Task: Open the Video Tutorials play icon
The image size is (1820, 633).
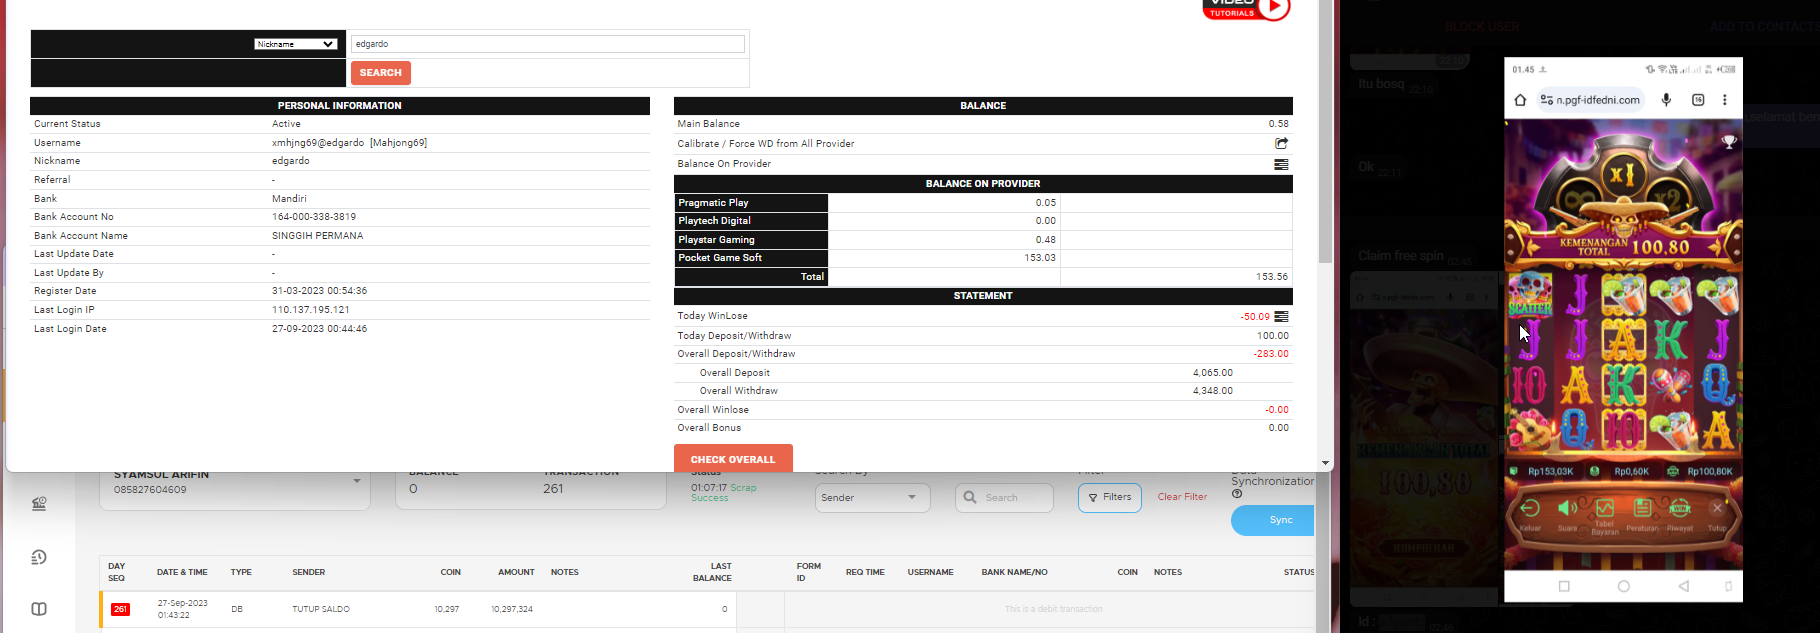Action: click(1274, 8)
